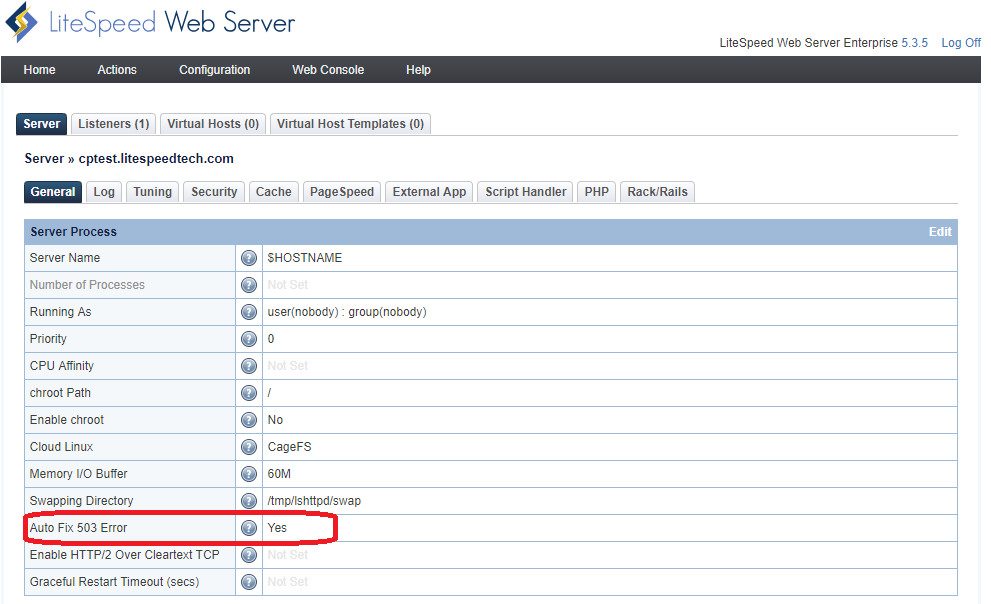Click the Log Off link
This screenshot has width=991, height=604.
pyautogui.click(x=961, y=42)
